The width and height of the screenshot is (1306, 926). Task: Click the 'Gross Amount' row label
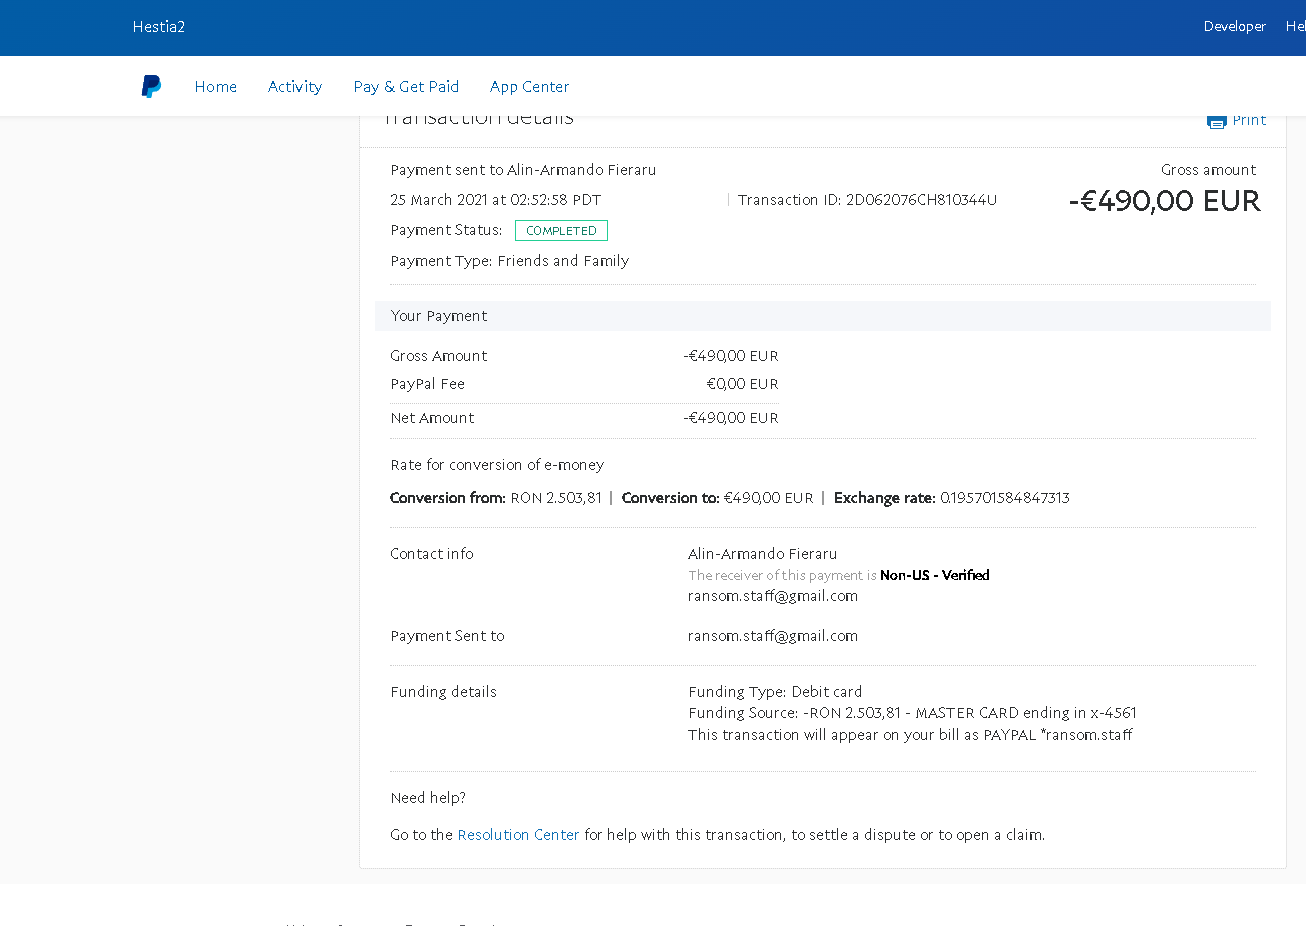tap(439, 356)
